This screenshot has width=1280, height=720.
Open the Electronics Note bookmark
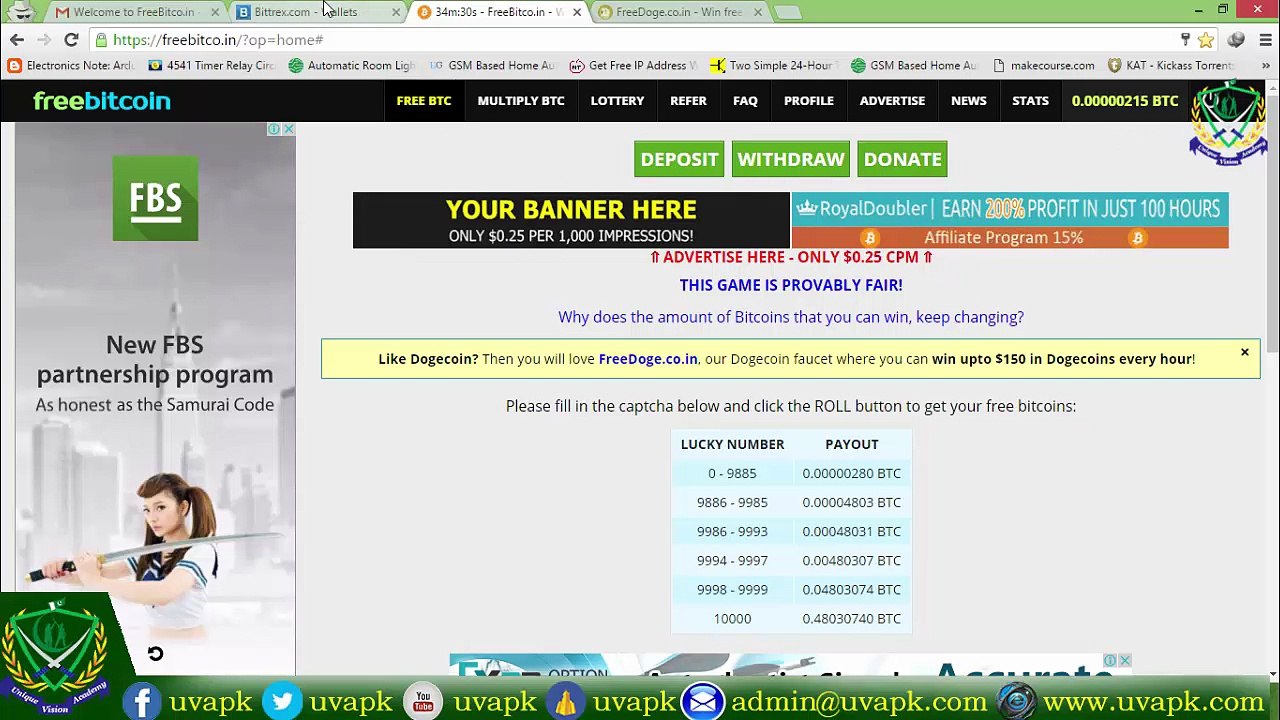point(70,66)
